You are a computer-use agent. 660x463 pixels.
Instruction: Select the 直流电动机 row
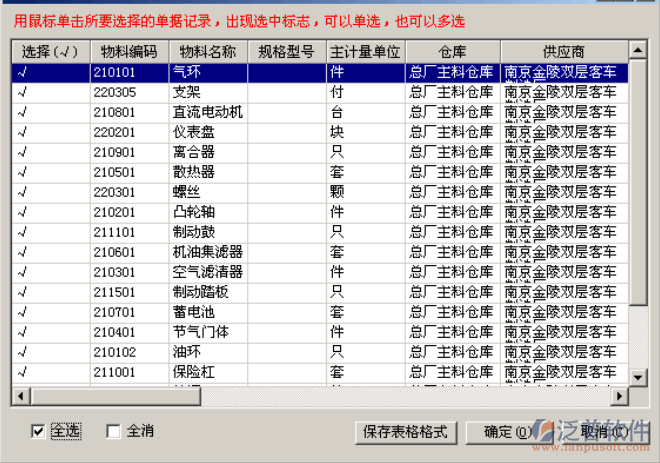(207, 112)
